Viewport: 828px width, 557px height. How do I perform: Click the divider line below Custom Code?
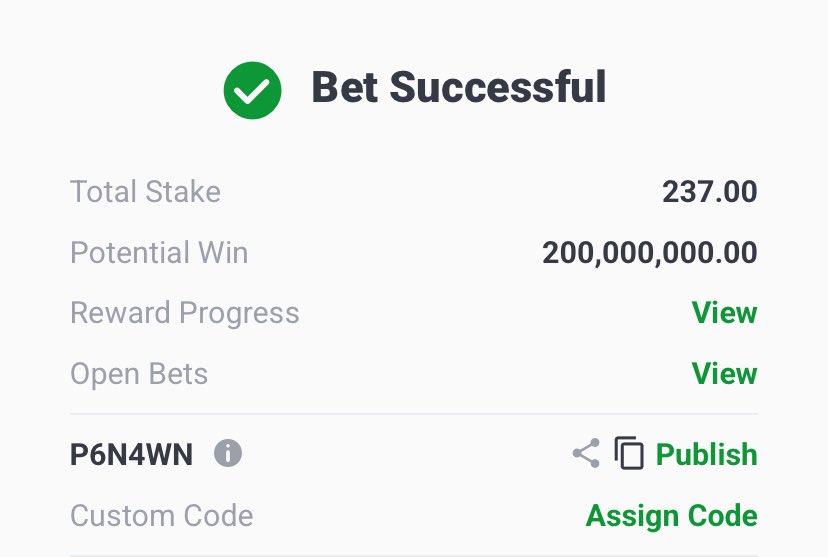(414, 555)
